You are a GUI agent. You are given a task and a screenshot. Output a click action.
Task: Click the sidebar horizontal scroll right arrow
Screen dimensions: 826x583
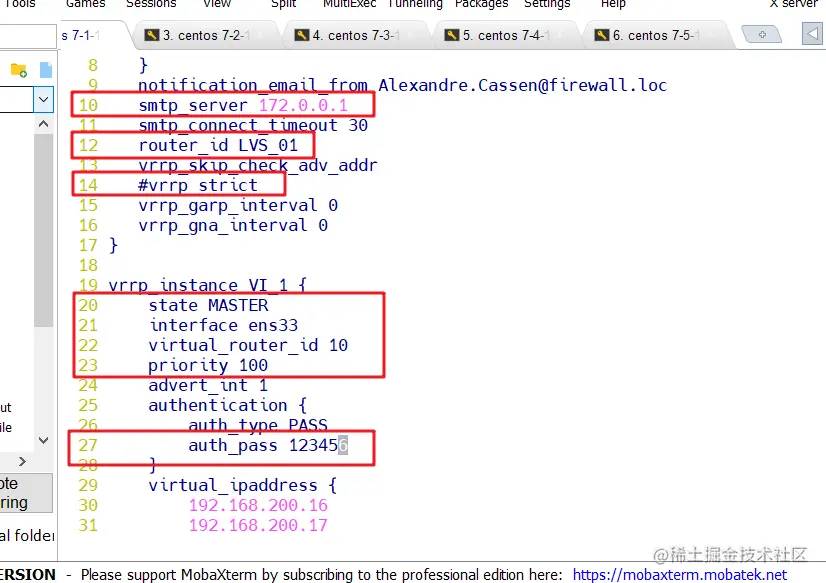point(22,461)
